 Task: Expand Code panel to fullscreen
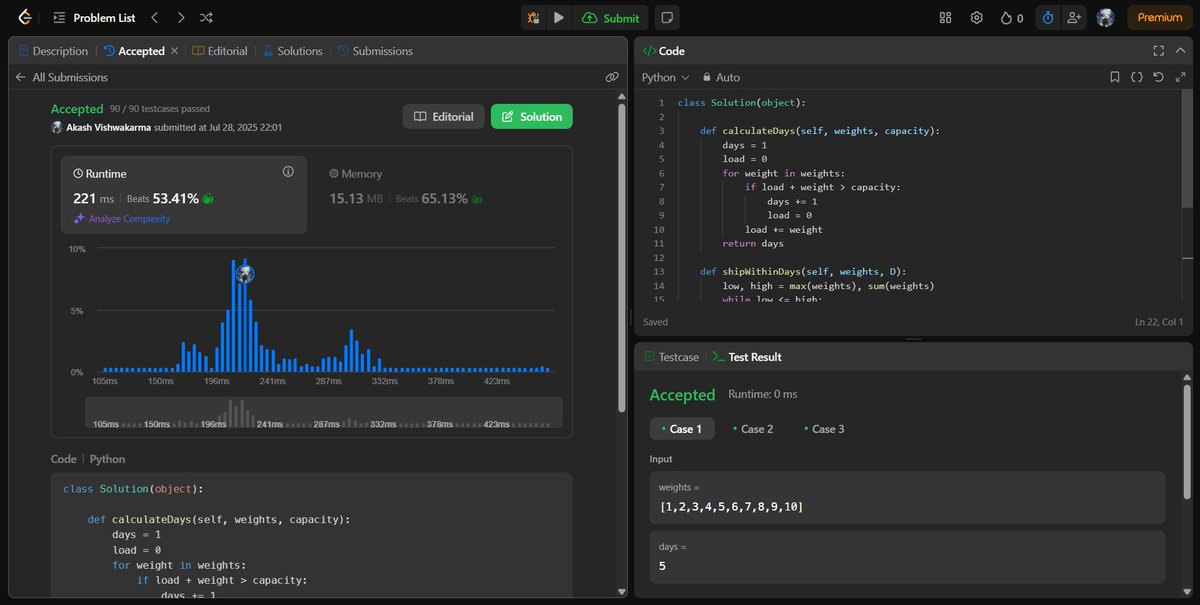[1158, 51]
